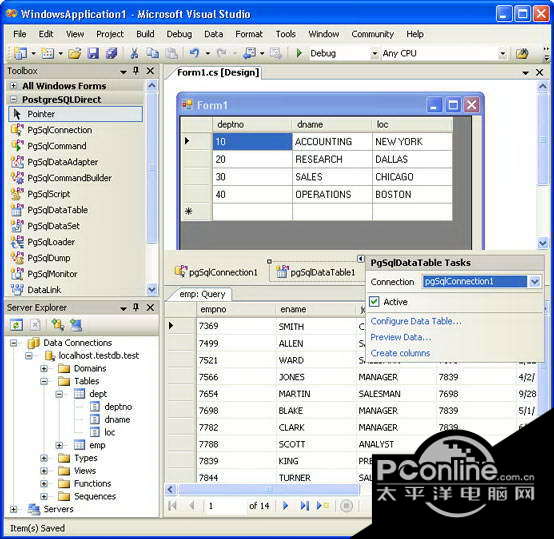
Task: Open the Community menu
Action: pyautogui.click(x=372, y=34)
